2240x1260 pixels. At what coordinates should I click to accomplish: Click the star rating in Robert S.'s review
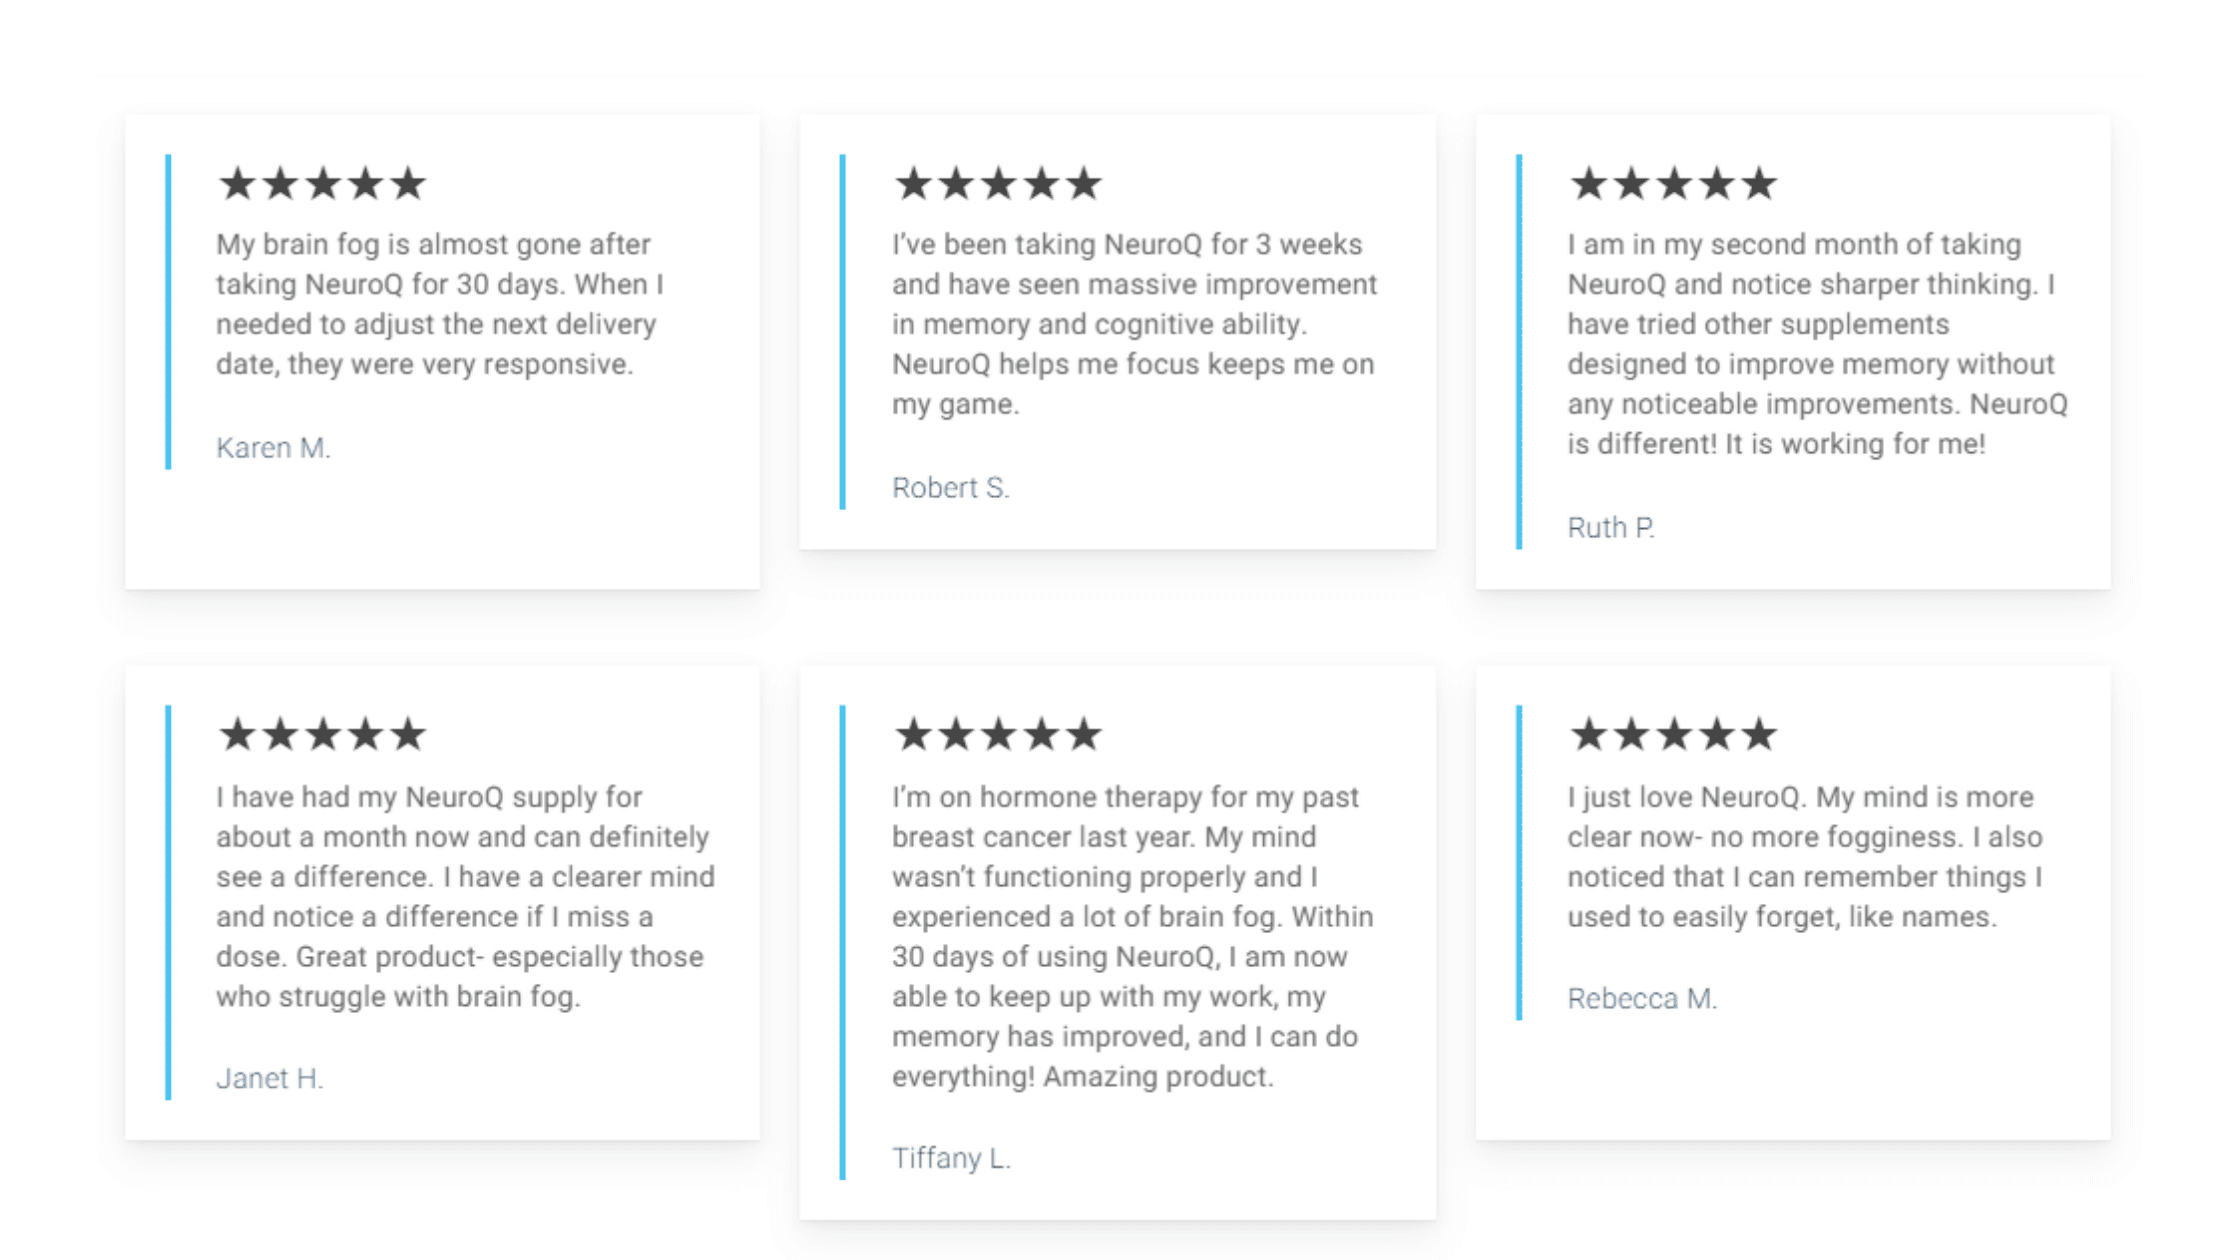998,184
